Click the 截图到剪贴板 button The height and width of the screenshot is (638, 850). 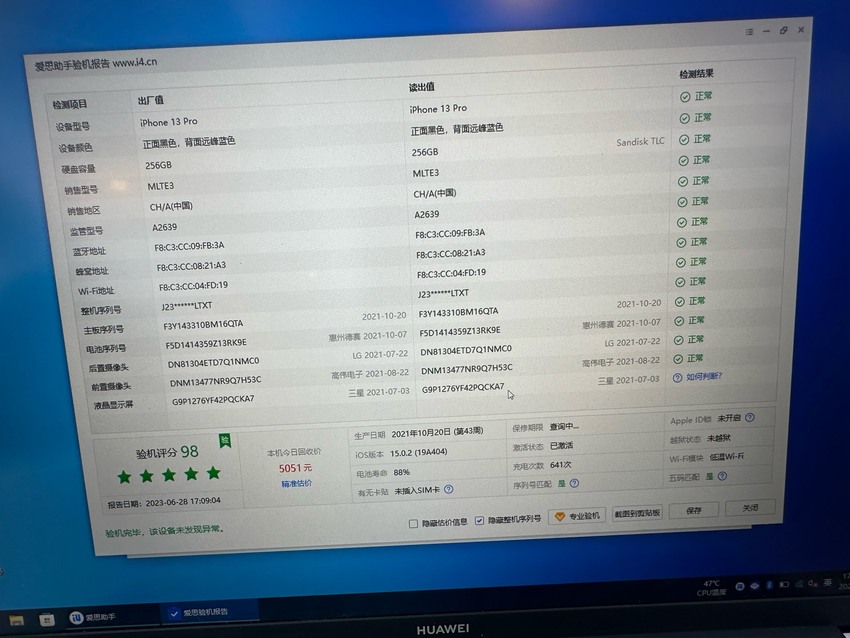point(637,513)
